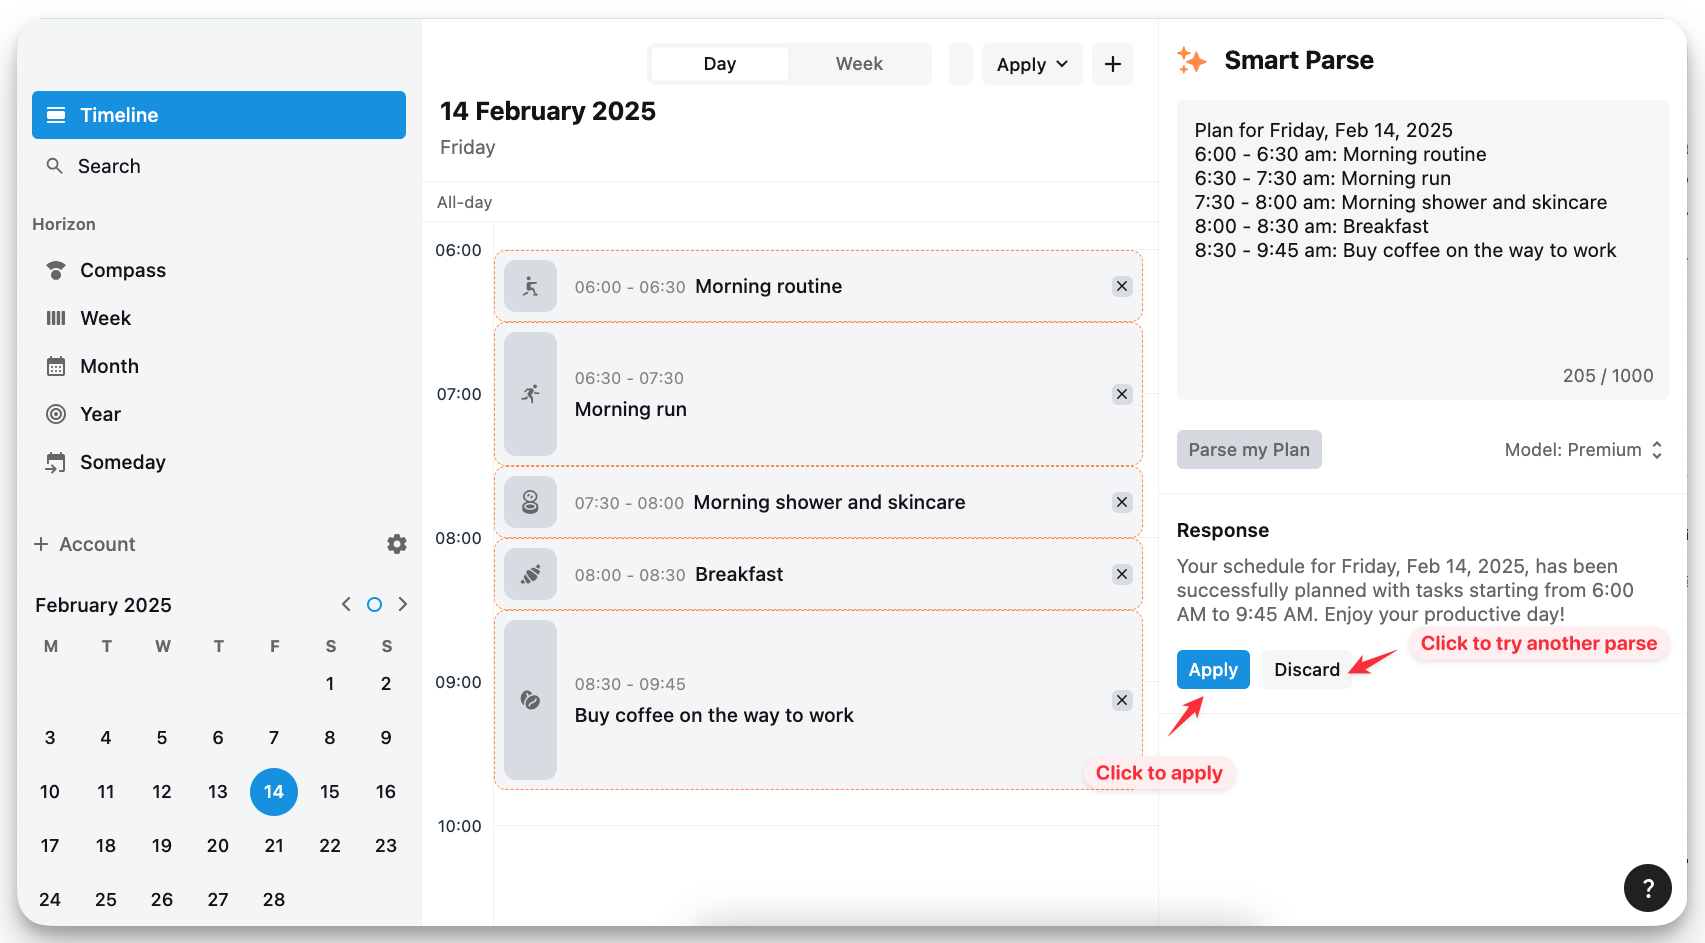Change the Model: Premium selector
This screenshot has height=943, width=1705.
tap(1582, 450)
